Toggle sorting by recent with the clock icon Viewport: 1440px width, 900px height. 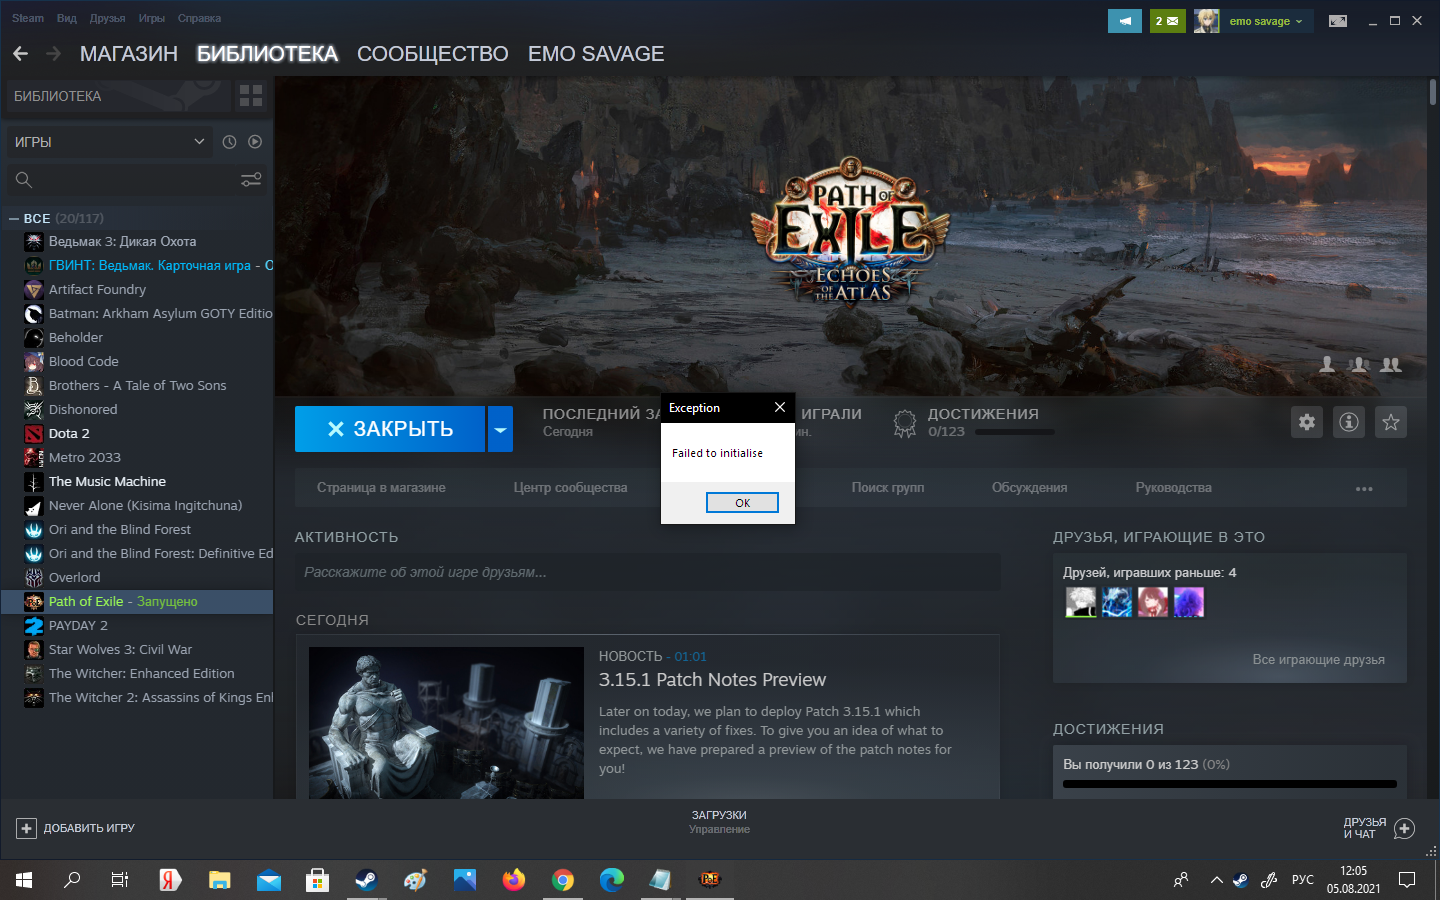(228, 141)
